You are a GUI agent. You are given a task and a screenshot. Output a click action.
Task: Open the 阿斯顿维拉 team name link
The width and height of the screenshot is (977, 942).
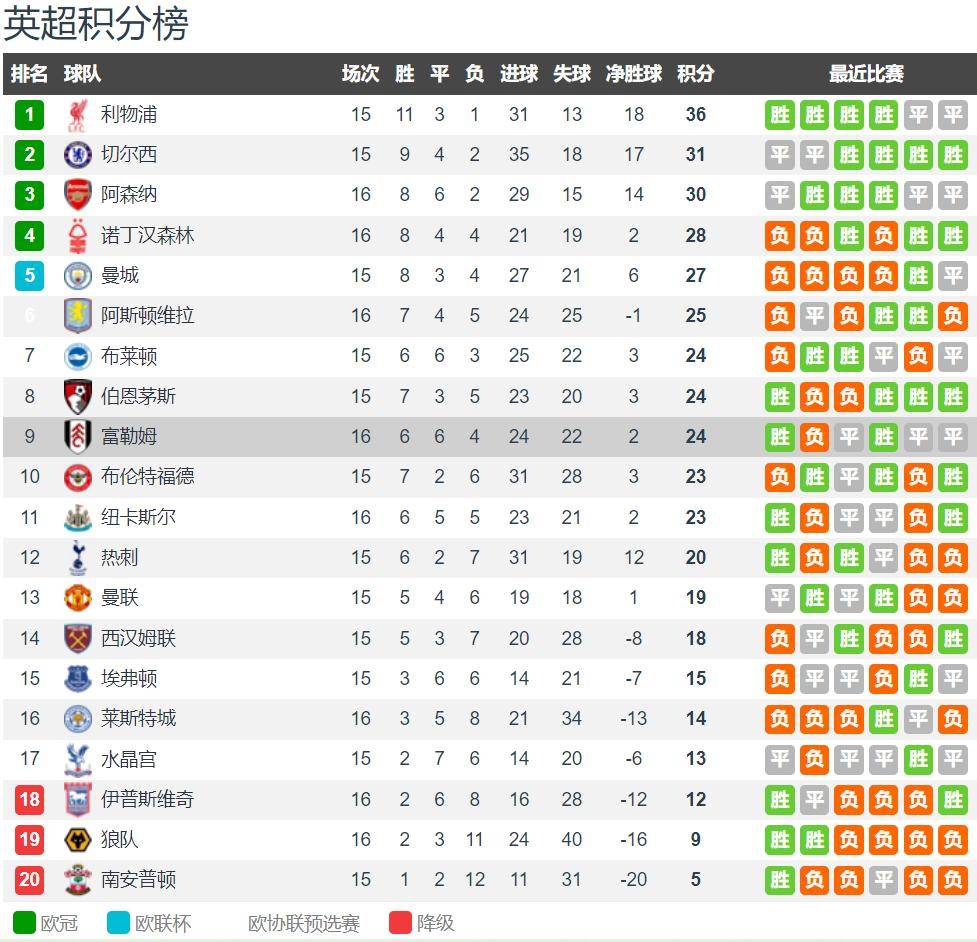click(x=148, y=315)
